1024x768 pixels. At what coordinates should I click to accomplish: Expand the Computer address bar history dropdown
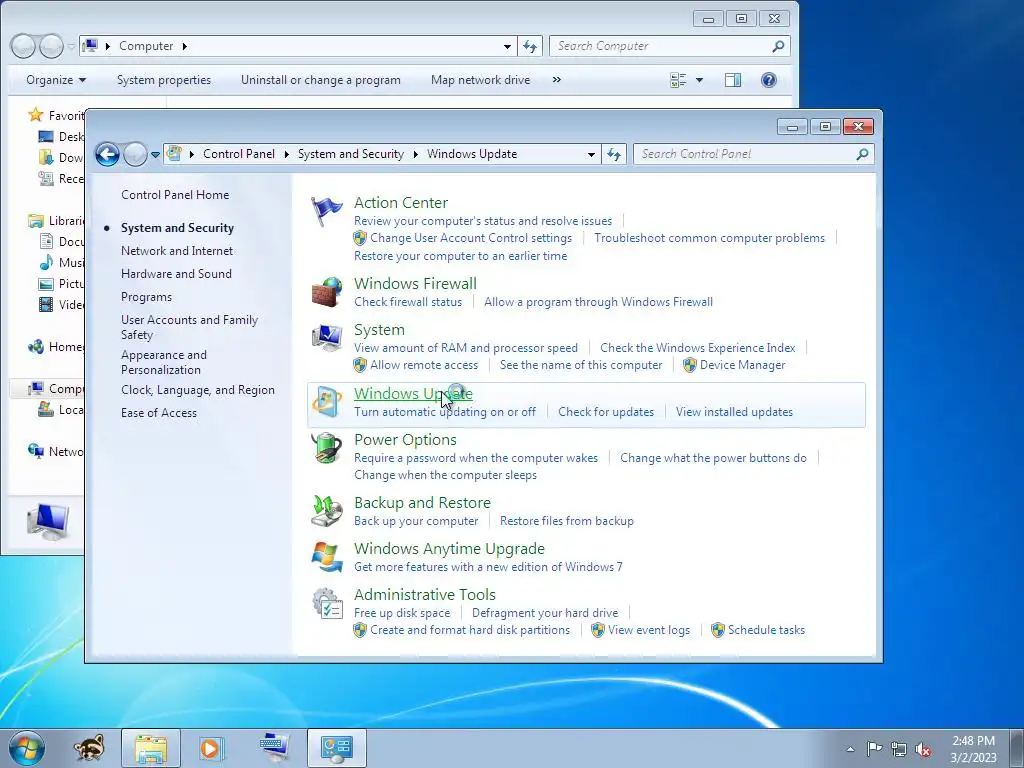(x=507, y=46)
